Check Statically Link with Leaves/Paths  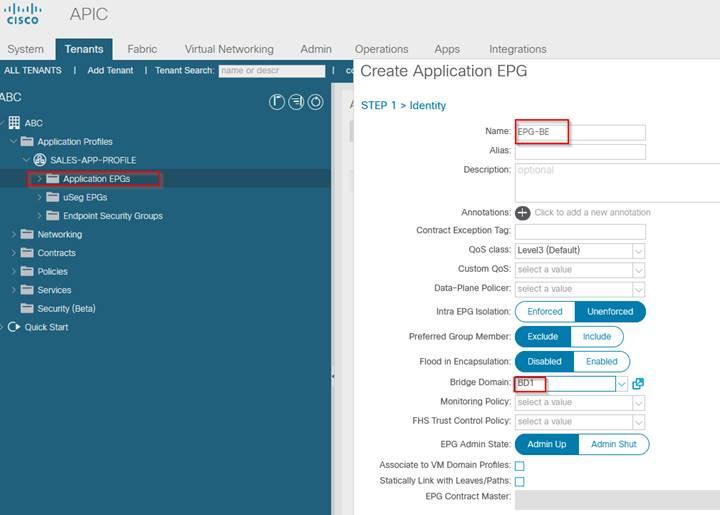coord(520,481)
